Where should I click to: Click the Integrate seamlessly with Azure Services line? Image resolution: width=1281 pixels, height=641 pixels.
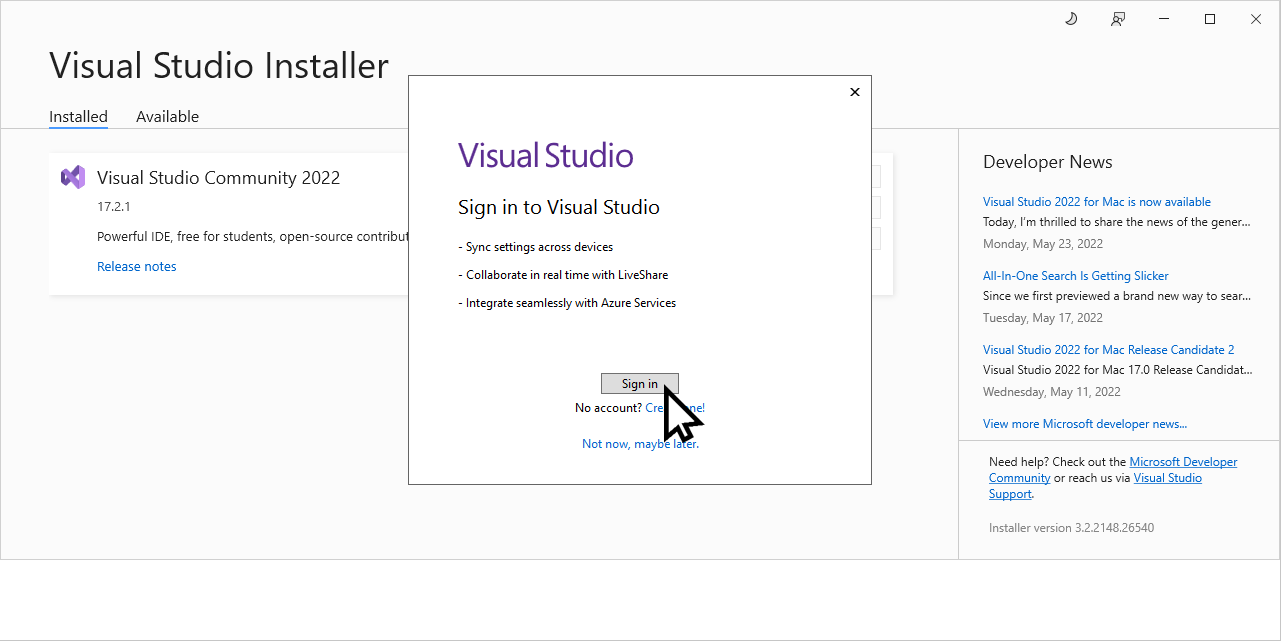[567, 303]
